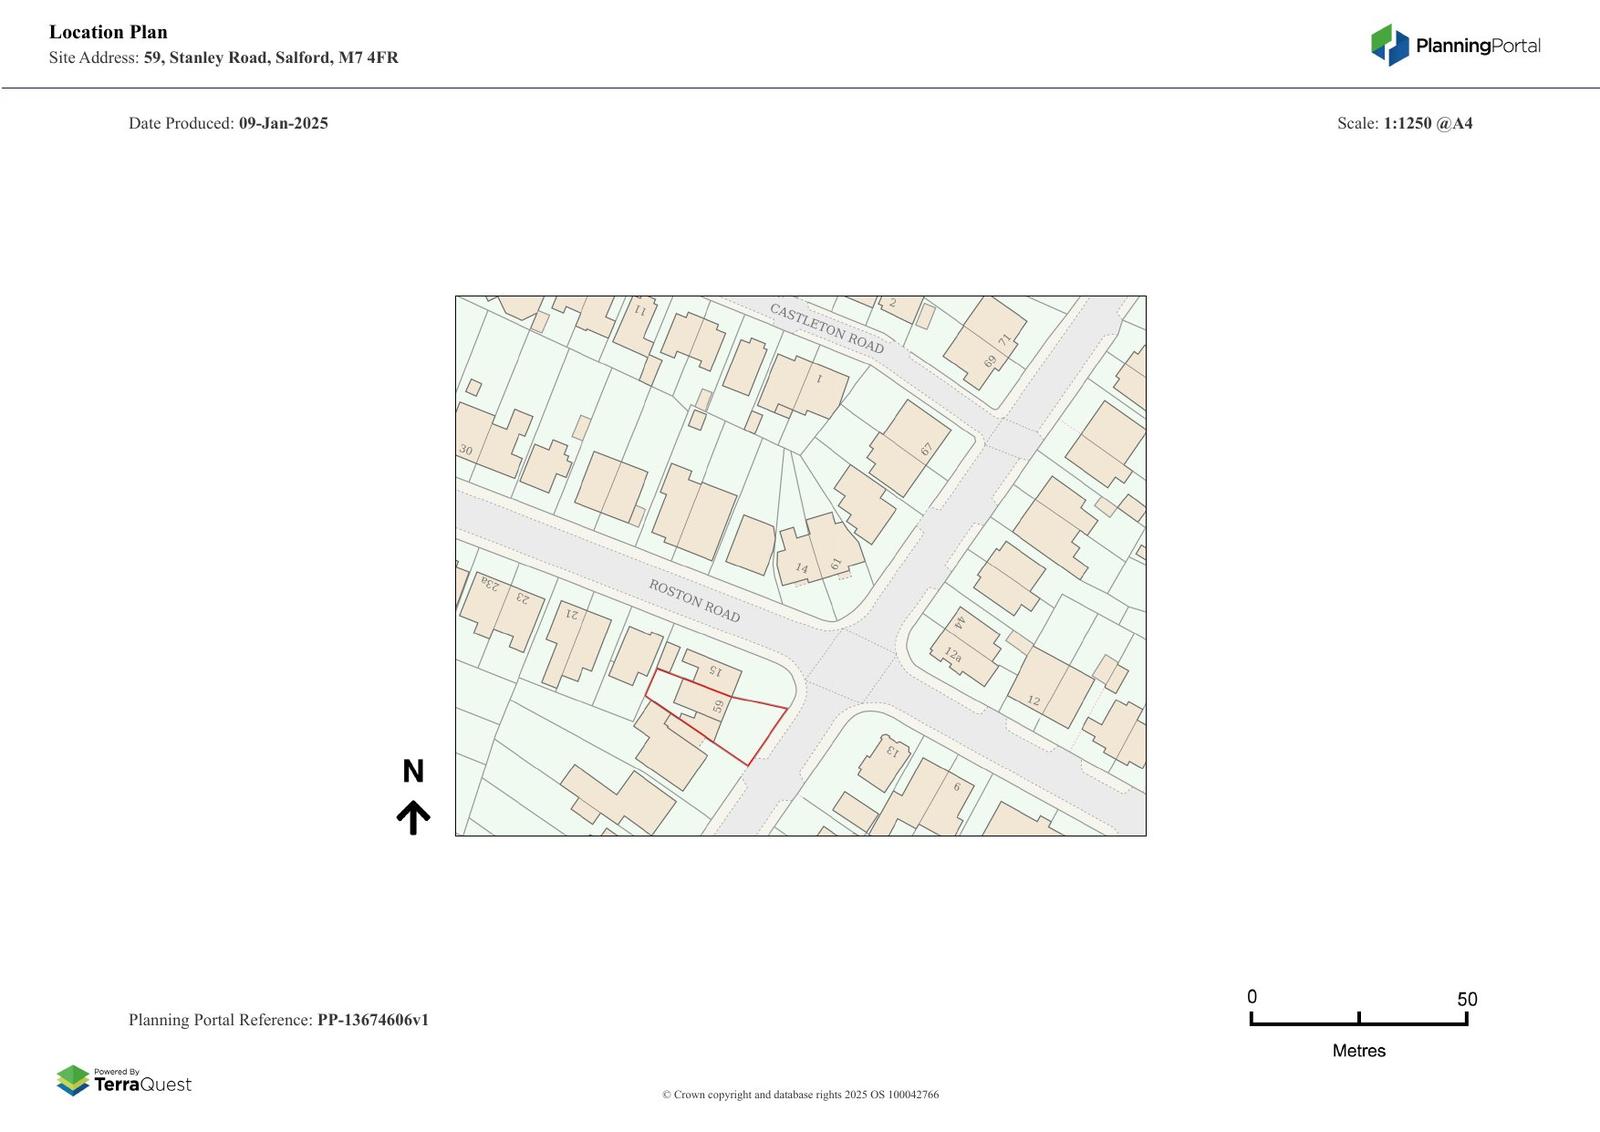Click the reference PP-13674606v1

373,1020
